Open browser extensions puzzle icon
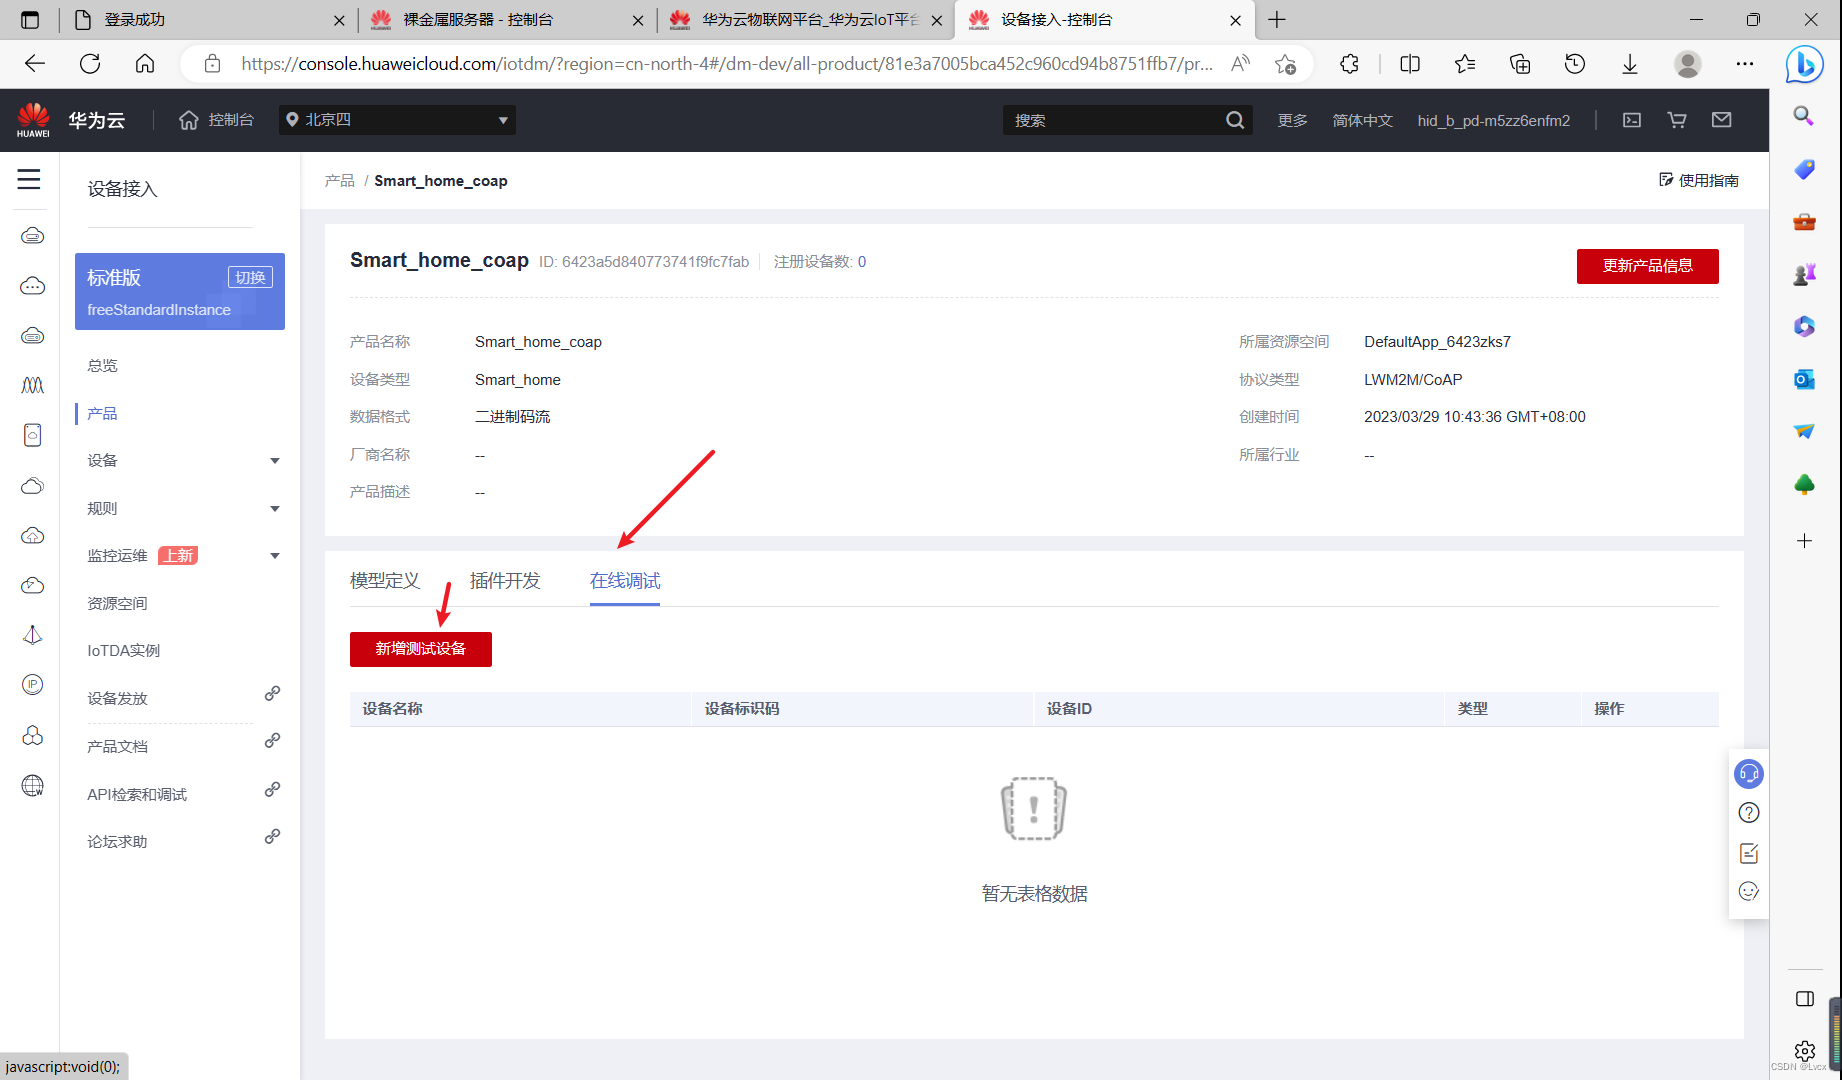 (1349, 64)
